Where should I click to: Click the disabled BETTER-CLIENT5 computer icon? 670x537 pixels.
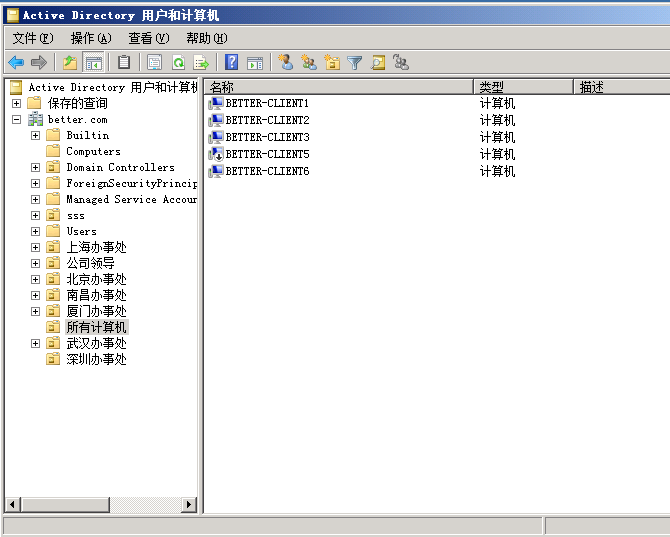pos(216,154)
